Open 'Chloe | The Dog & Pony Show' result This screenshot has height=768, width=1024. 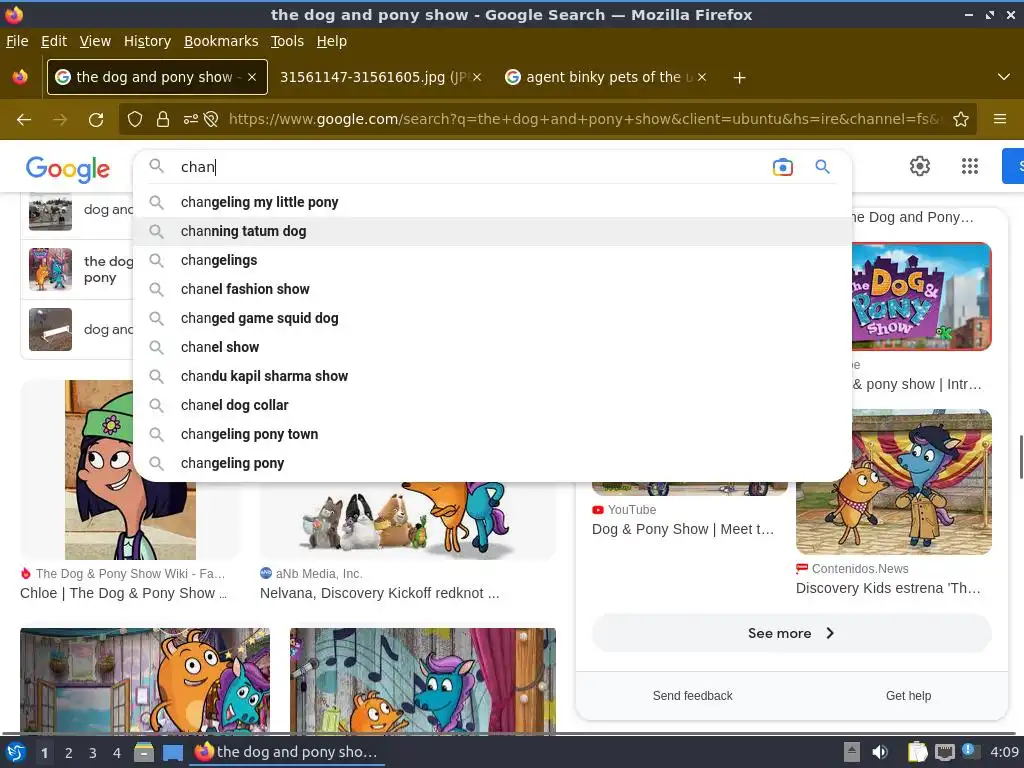tap(124, 593)
